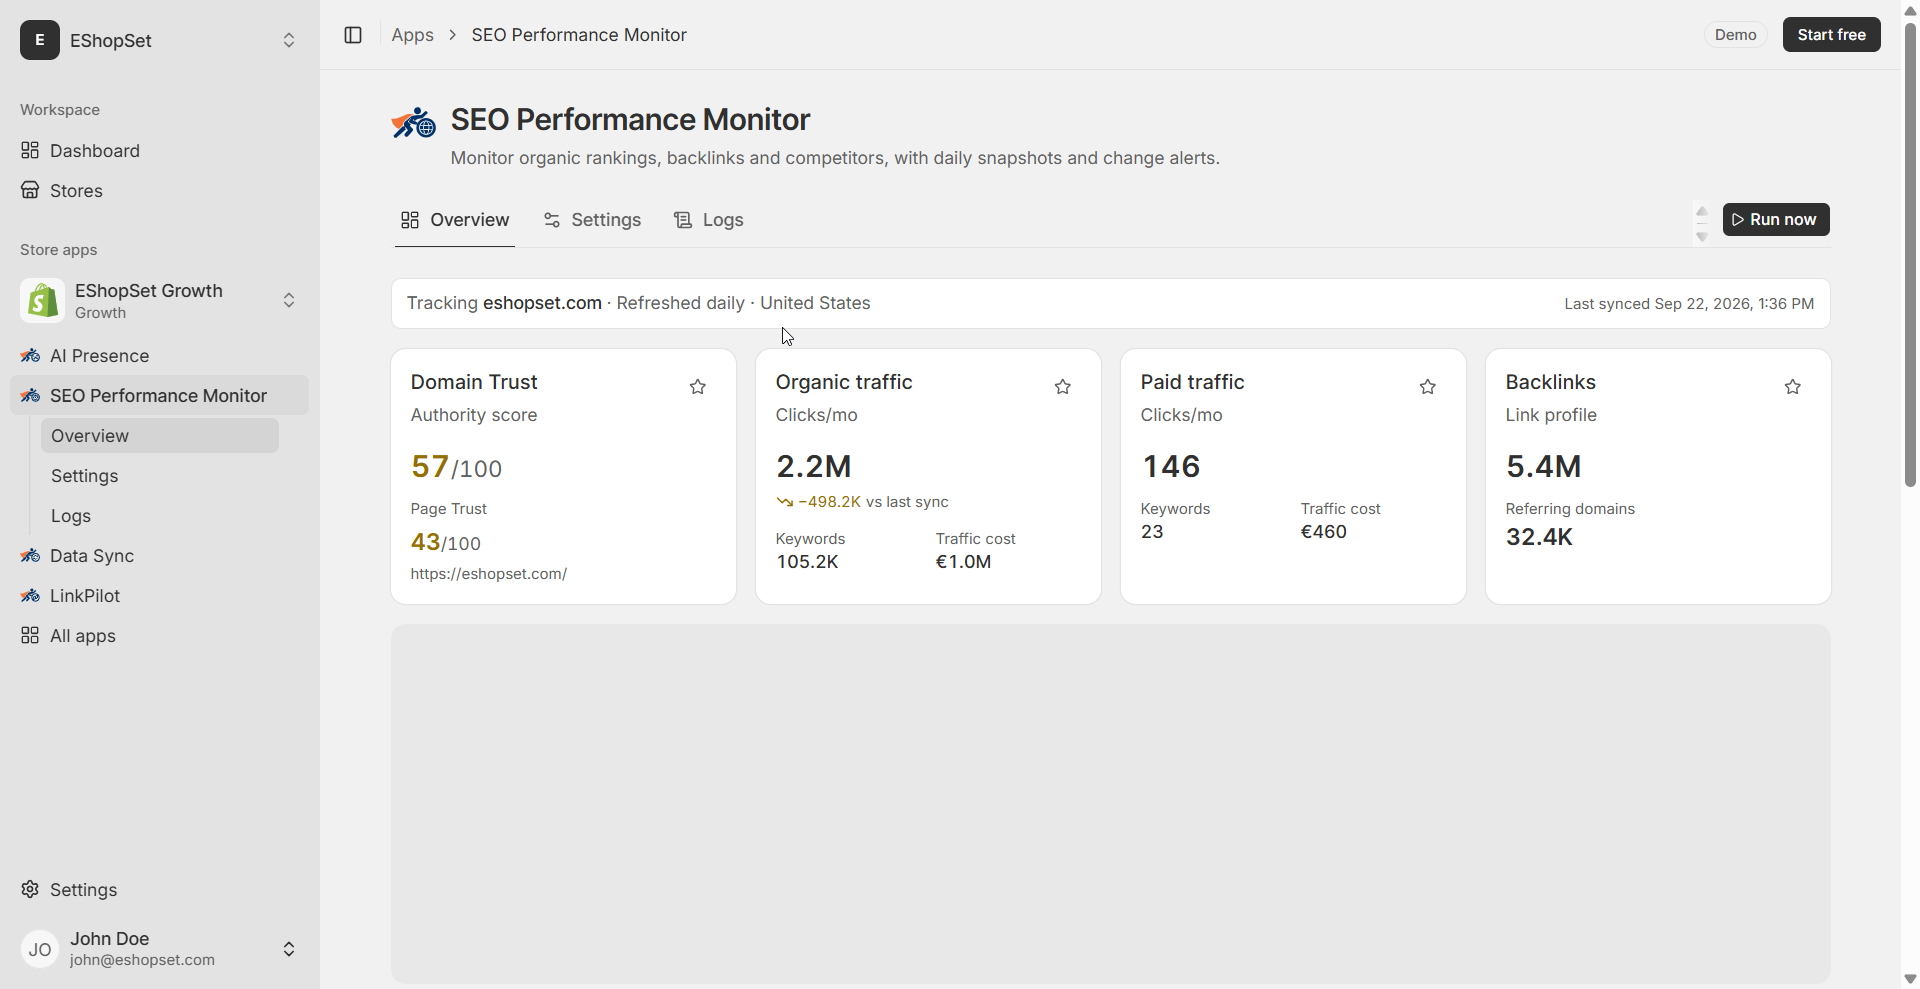Click the 5.4M backlinks value
1920x989 pixels.
[x=1544, y=466]
